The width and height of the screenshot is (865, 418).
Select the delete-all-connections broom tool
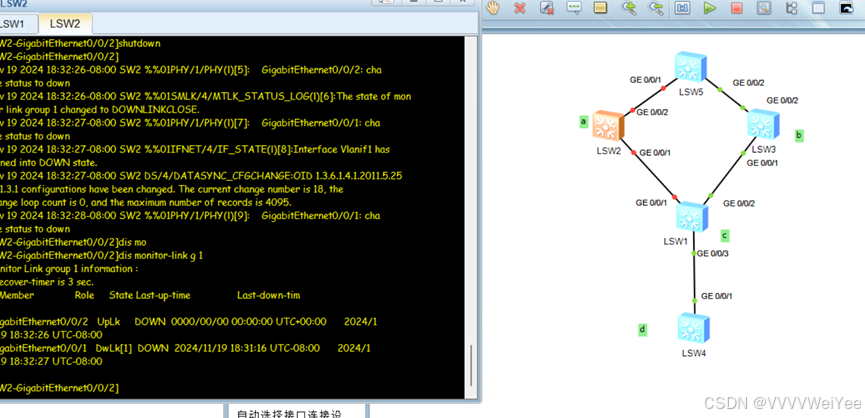(547, 8)
